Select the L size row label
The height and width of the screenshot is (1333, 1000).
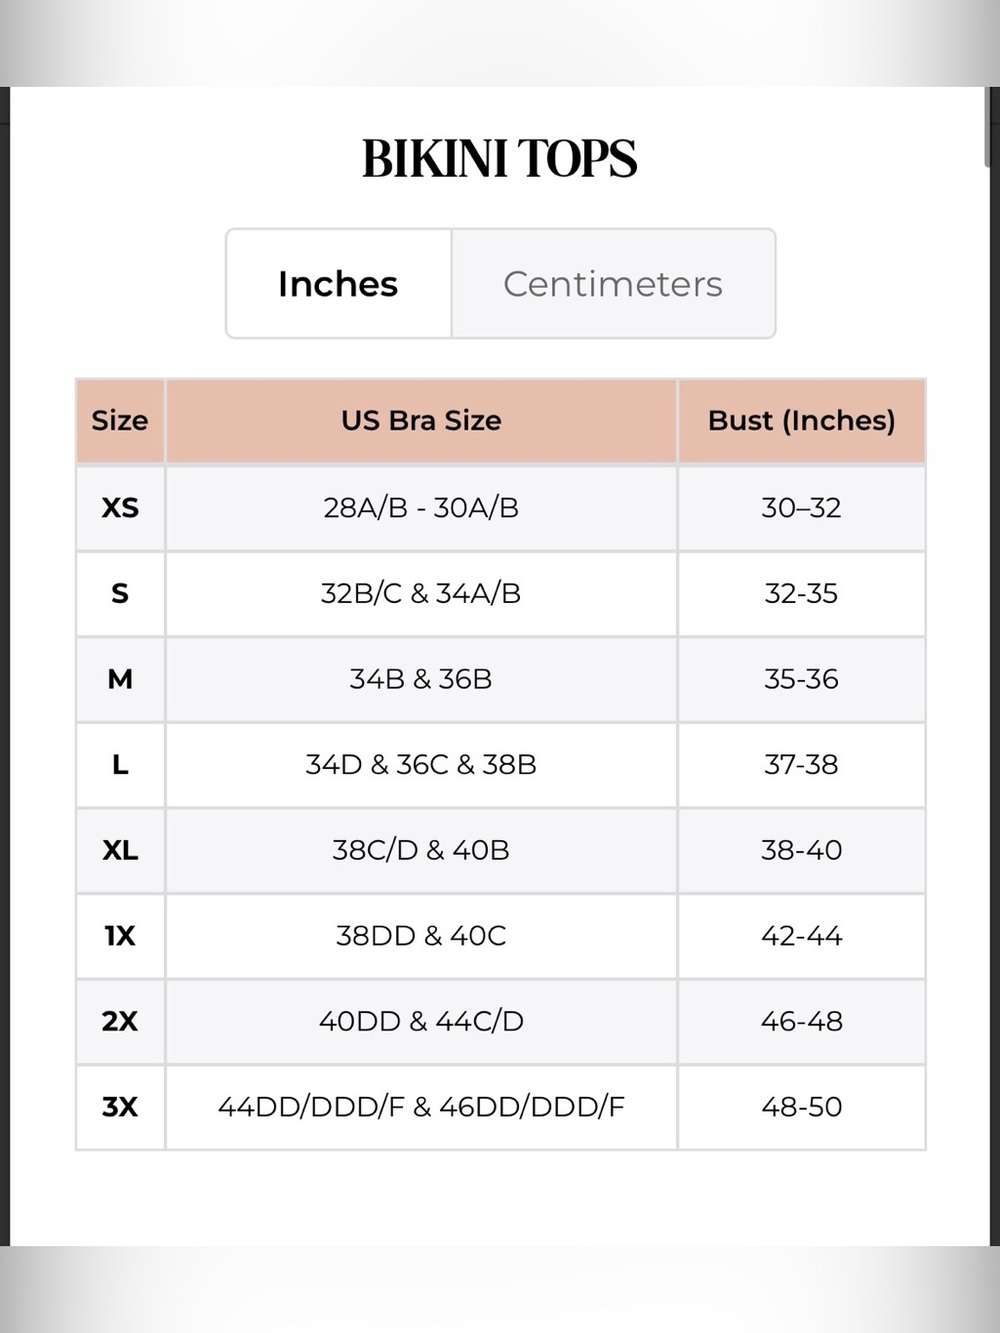(120, 765)
